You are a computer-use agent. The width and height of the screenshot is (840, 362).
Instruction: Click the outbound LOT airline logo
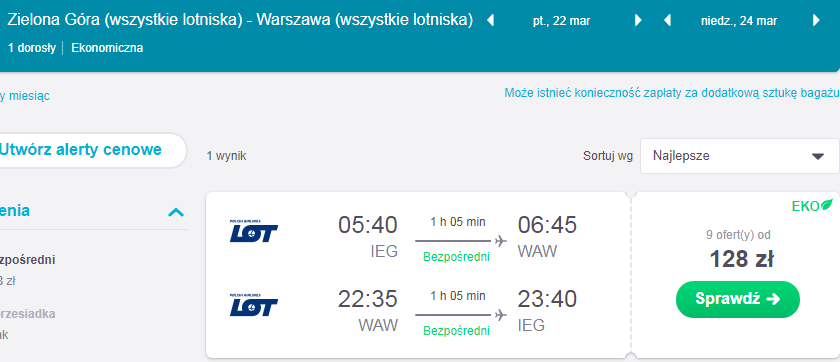pos(254,231)
